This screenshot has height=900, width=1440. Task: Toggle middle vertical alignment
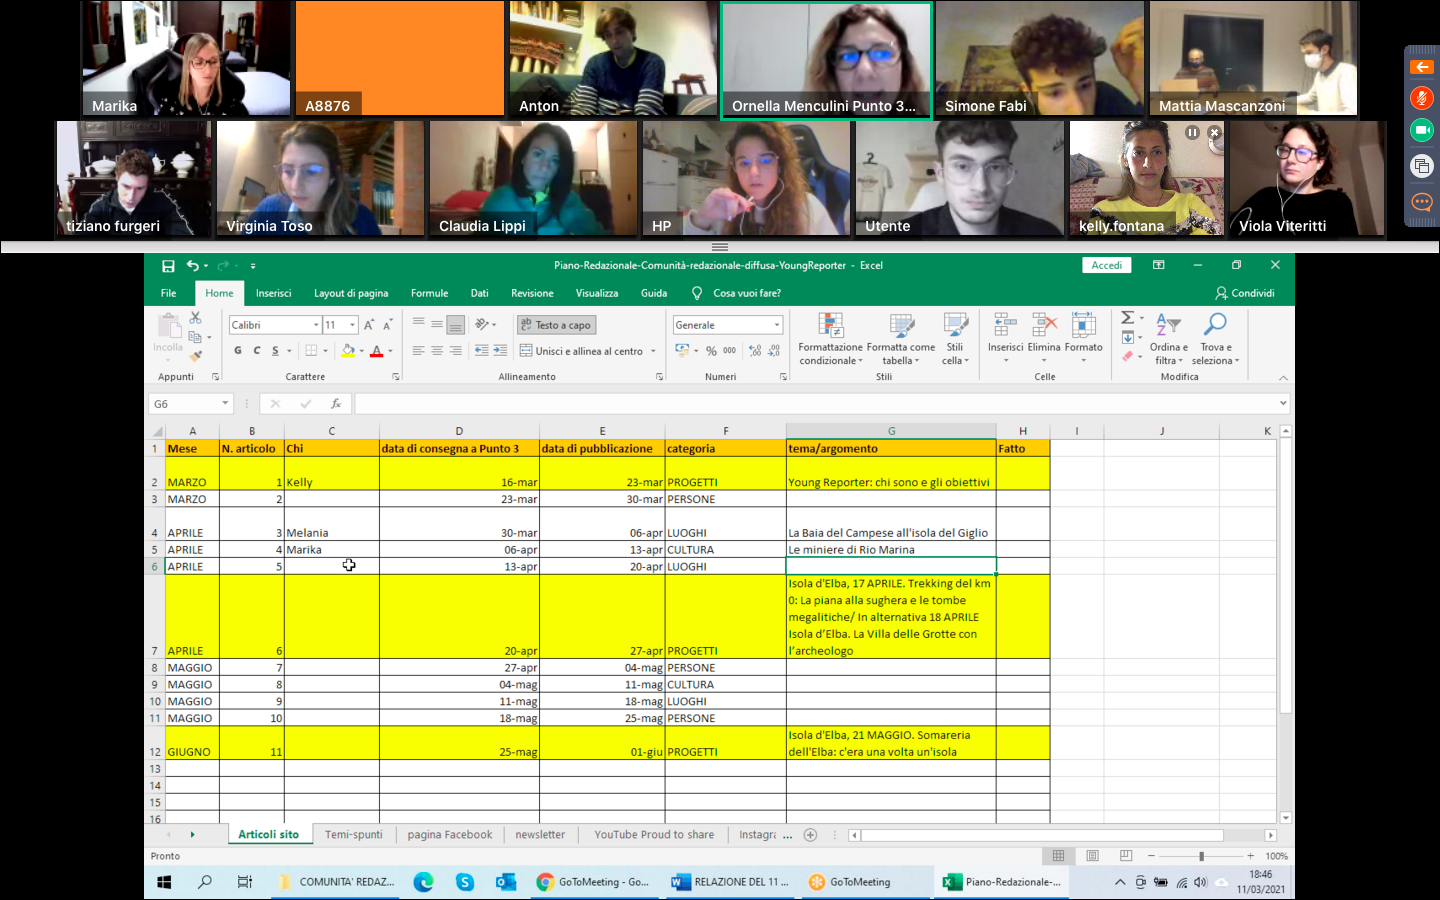click(437, 324)
